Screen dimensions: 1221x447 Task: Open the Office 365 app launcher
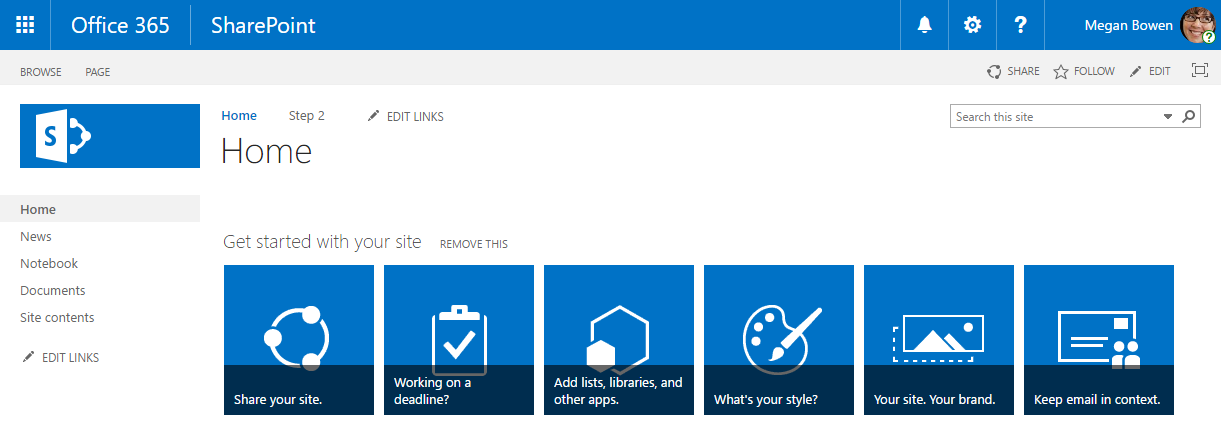(x=25, y=25)
